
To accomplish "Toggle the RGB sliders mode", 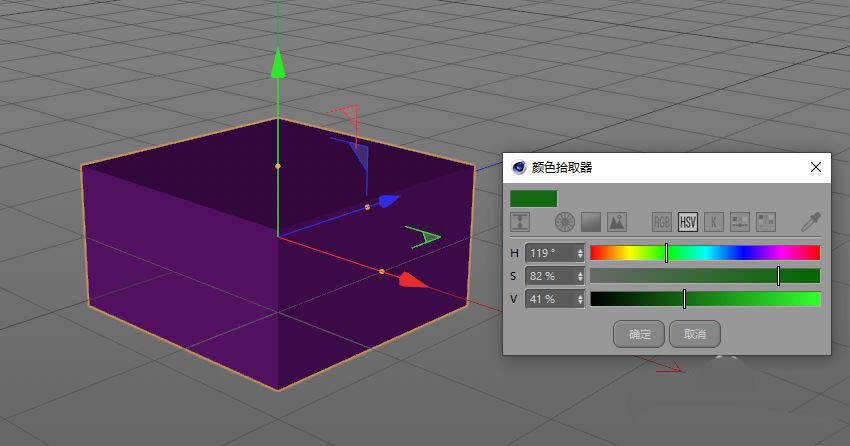I will coord(661,222).
